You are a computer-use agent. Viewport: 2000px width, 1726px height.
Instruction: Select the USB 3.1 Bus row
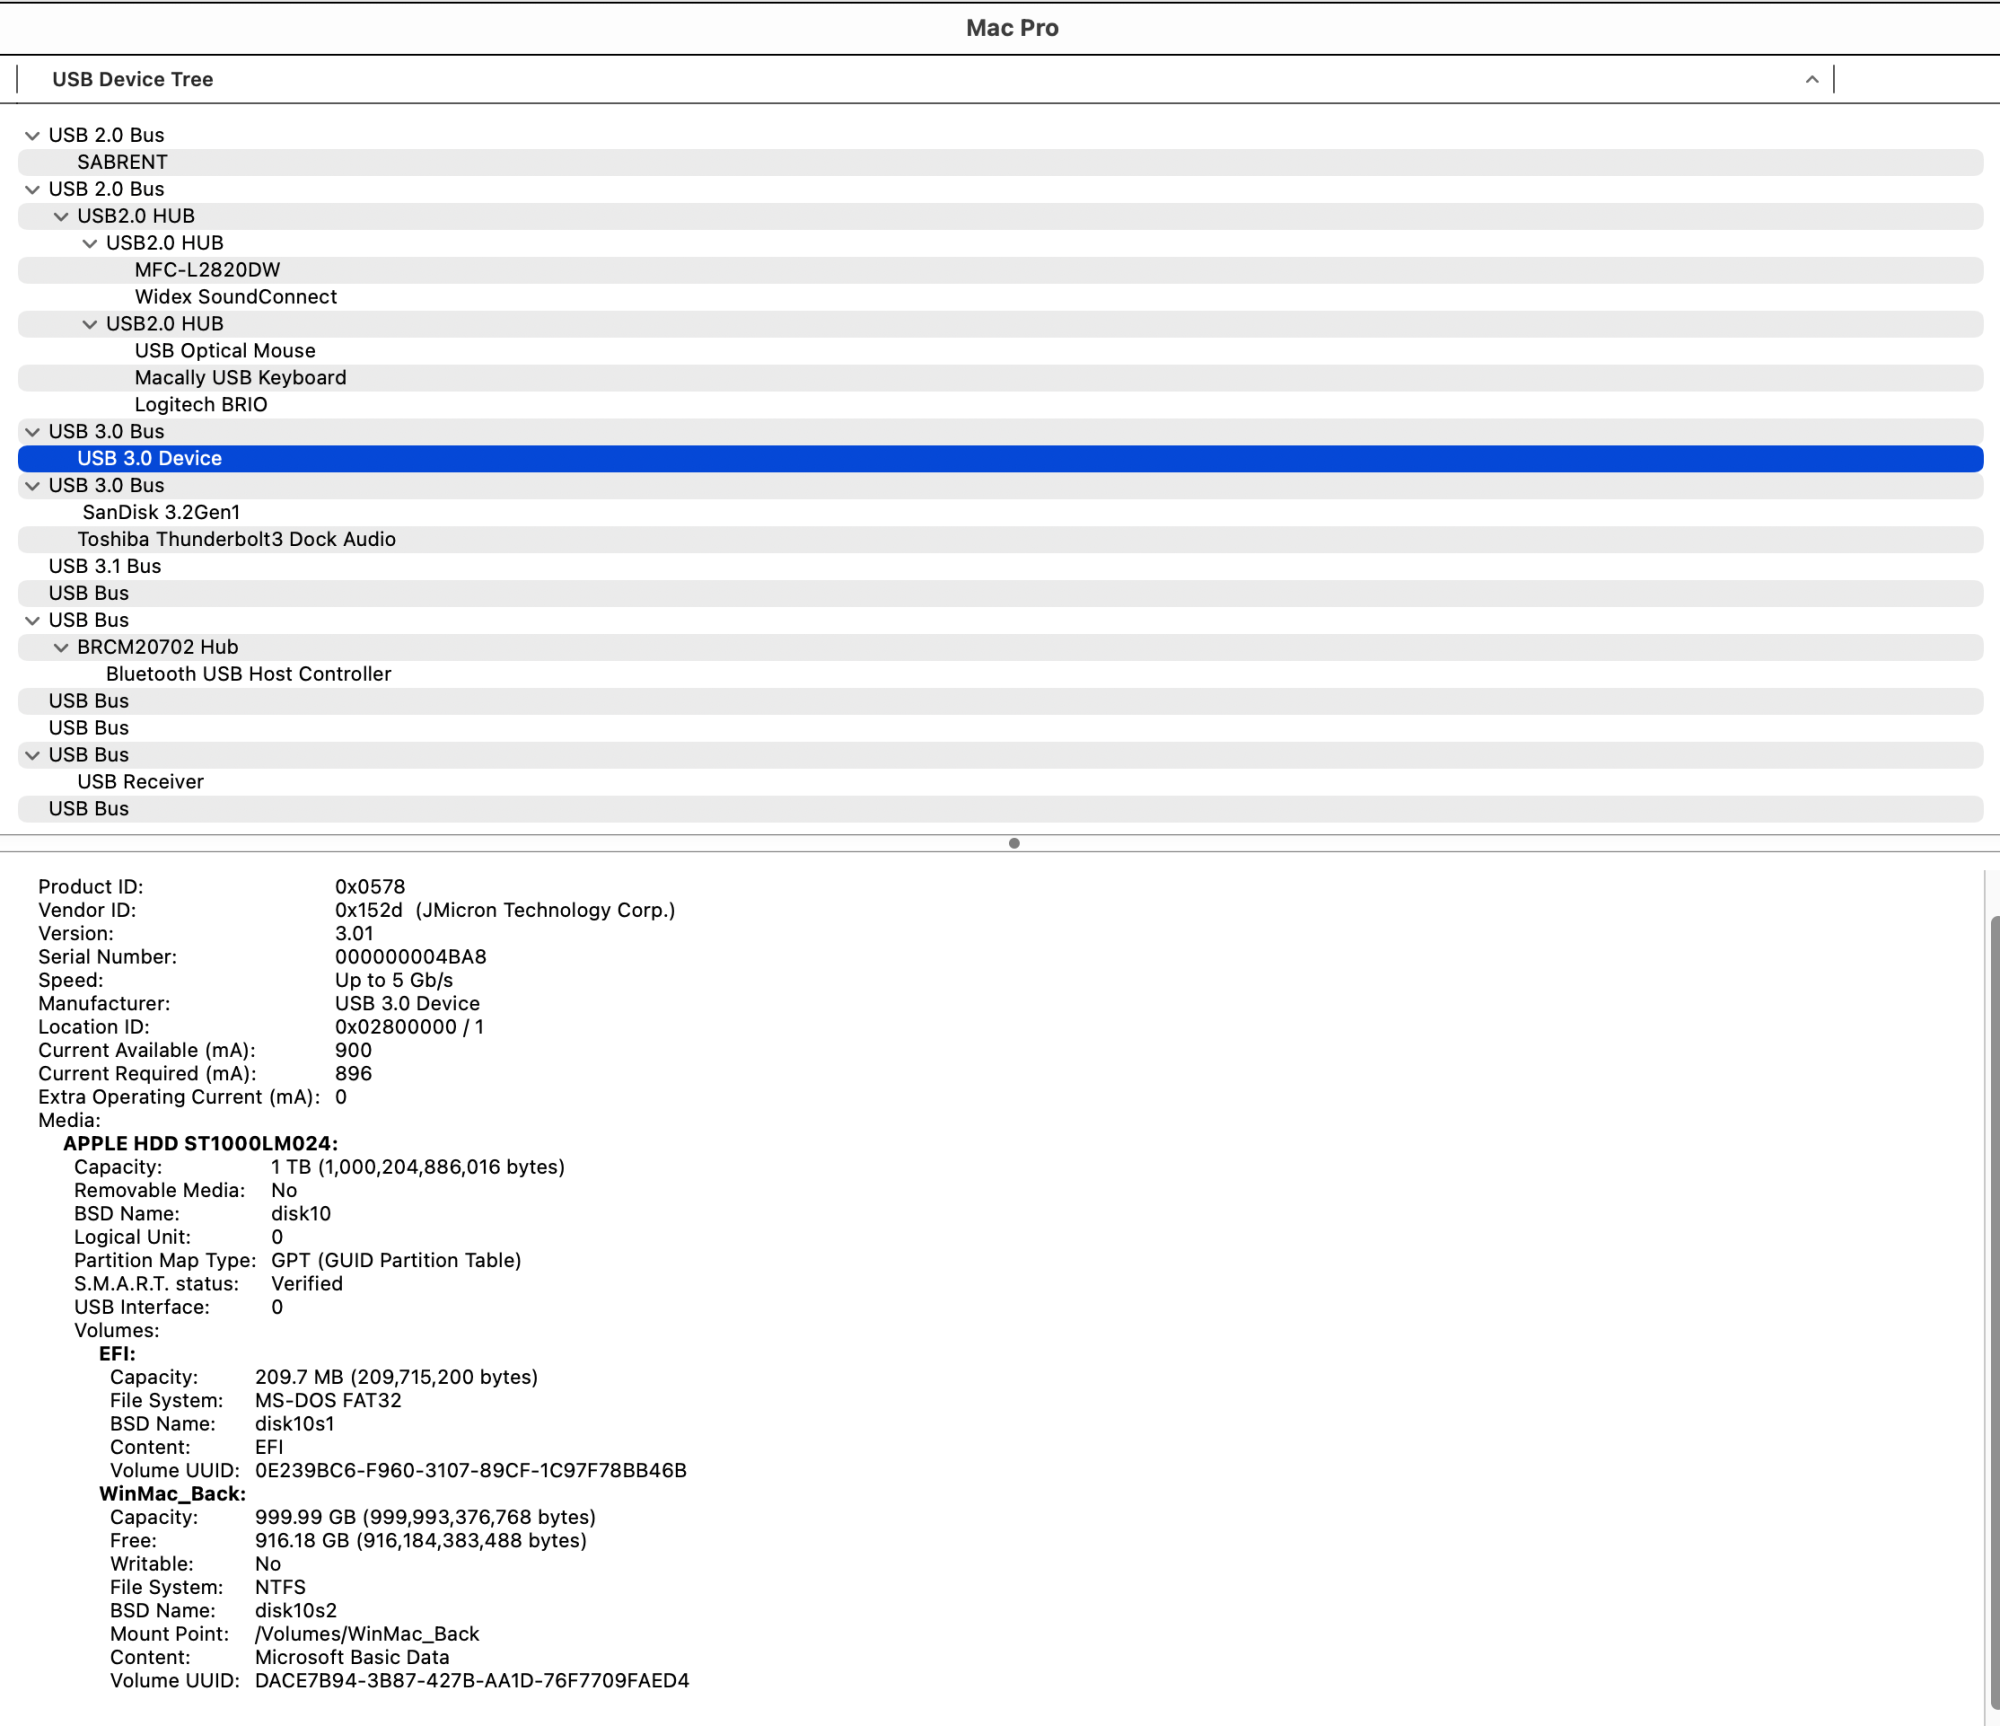(105, 567)
